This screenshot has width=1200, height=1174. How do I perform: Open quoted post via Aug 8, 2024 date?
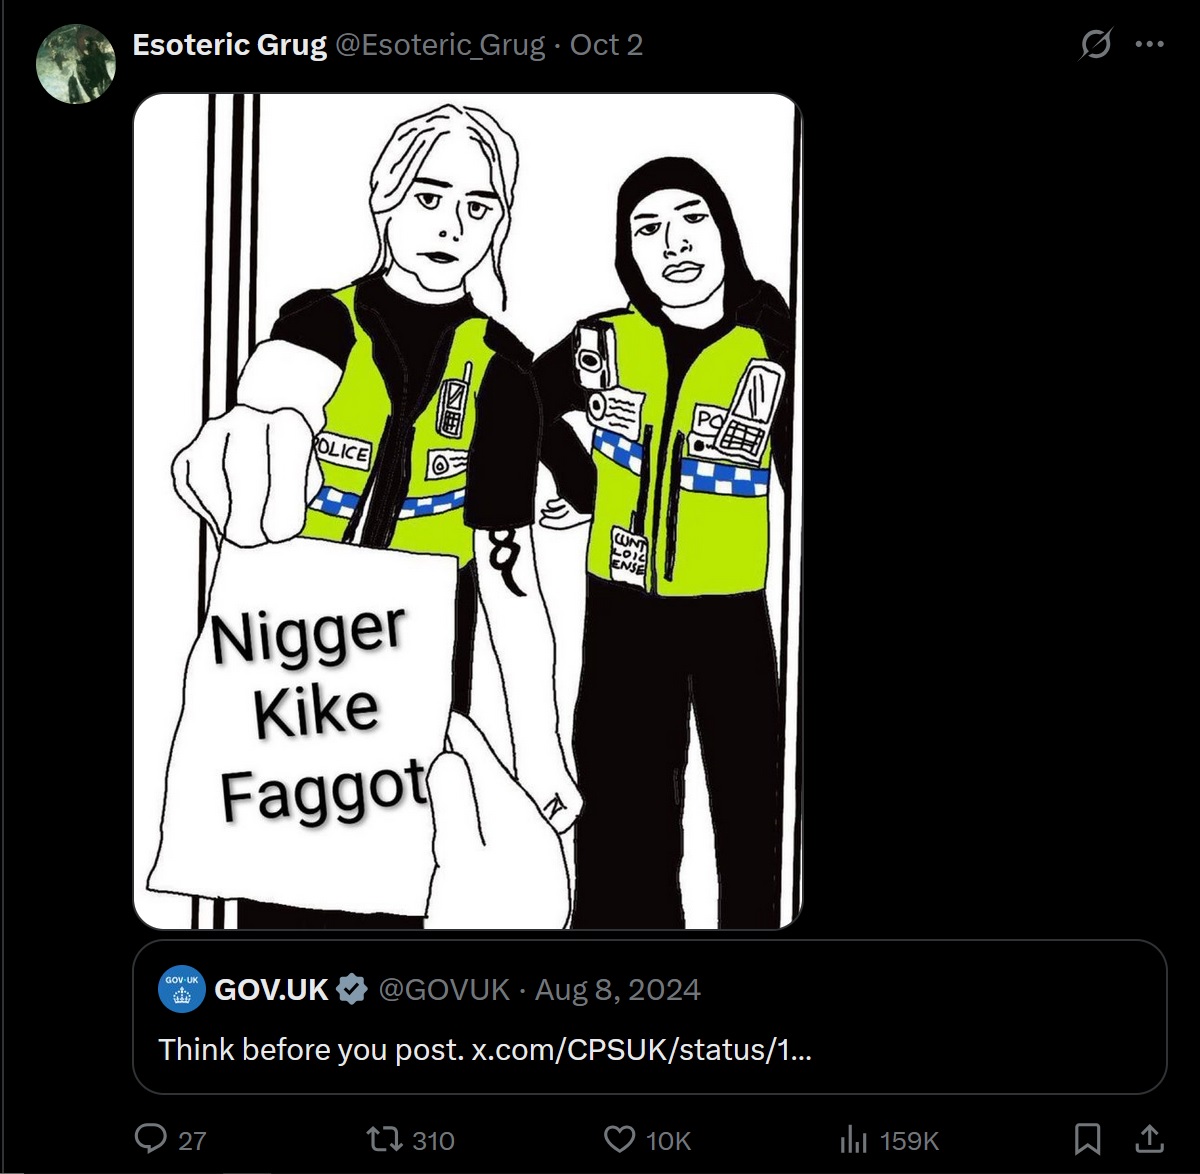[x=618, y=989]
